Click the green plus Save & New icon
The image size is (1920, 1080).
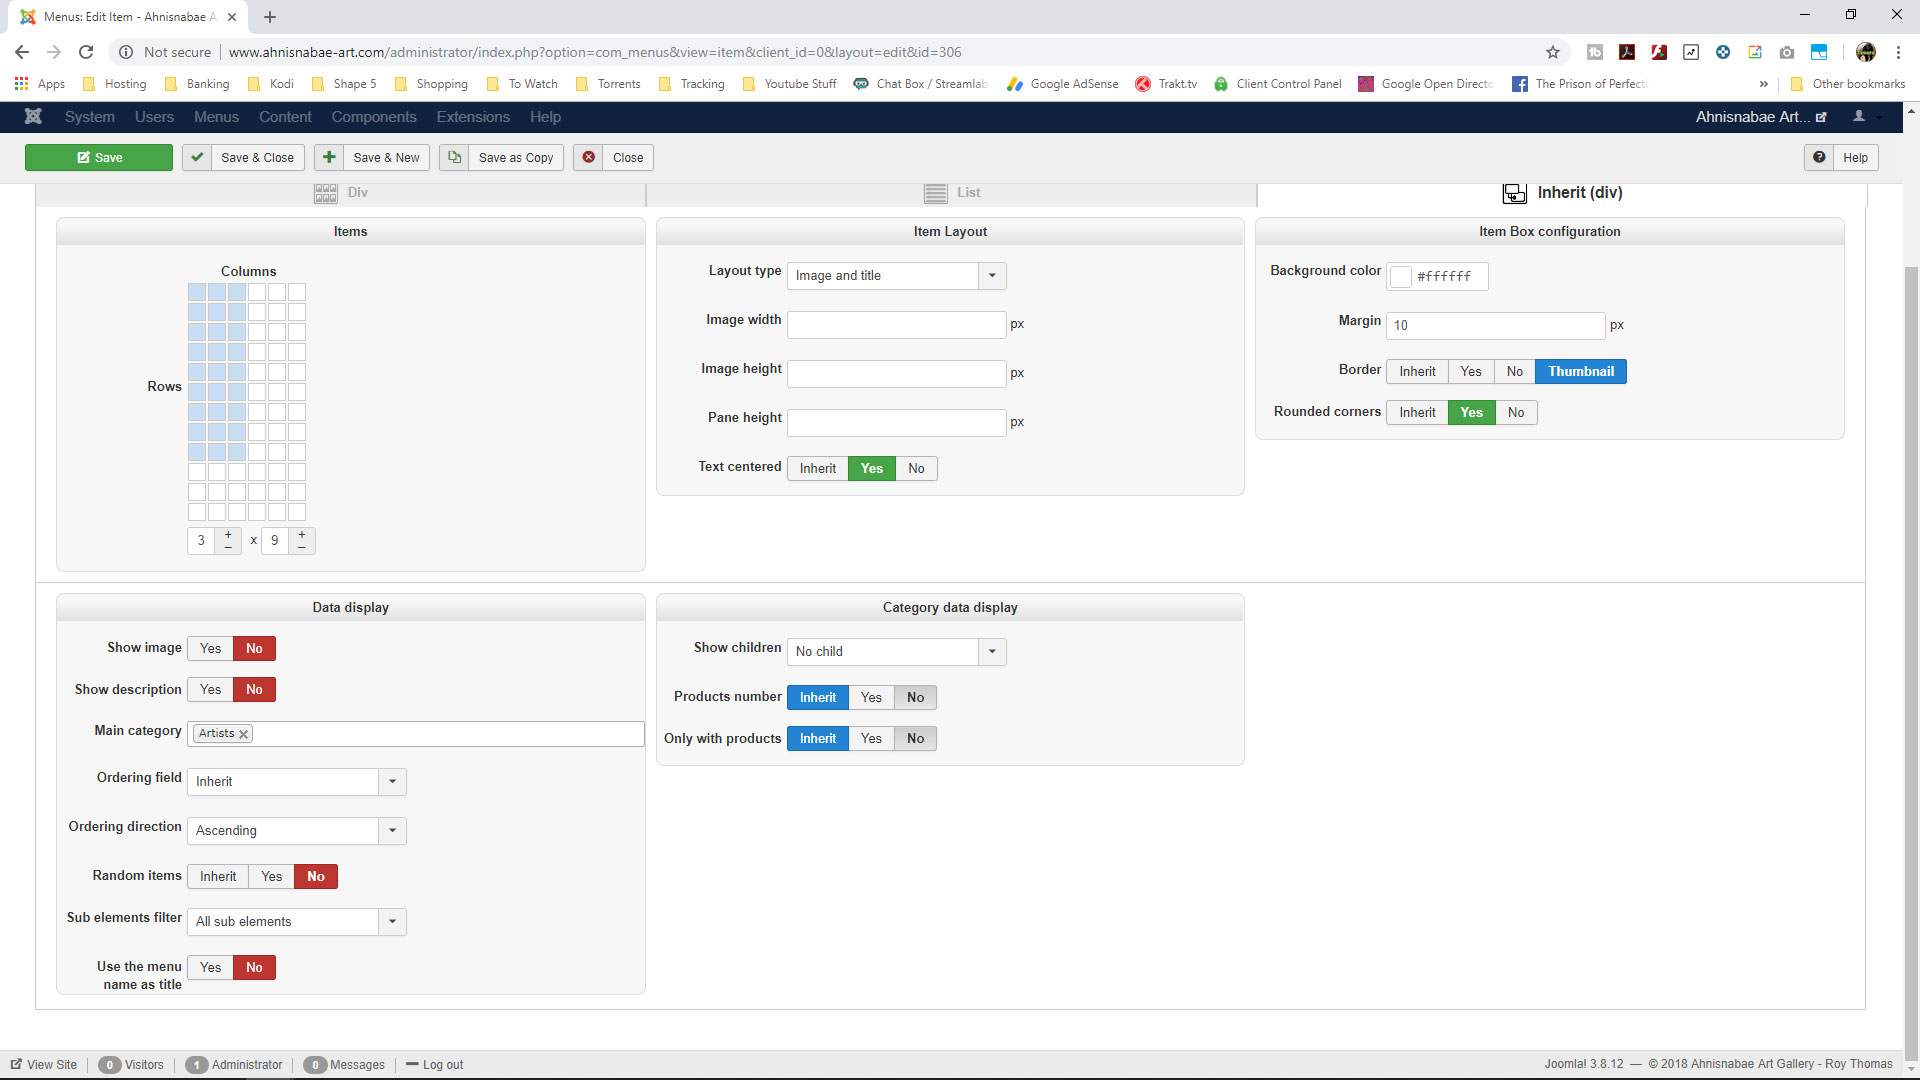click(329, 157)
